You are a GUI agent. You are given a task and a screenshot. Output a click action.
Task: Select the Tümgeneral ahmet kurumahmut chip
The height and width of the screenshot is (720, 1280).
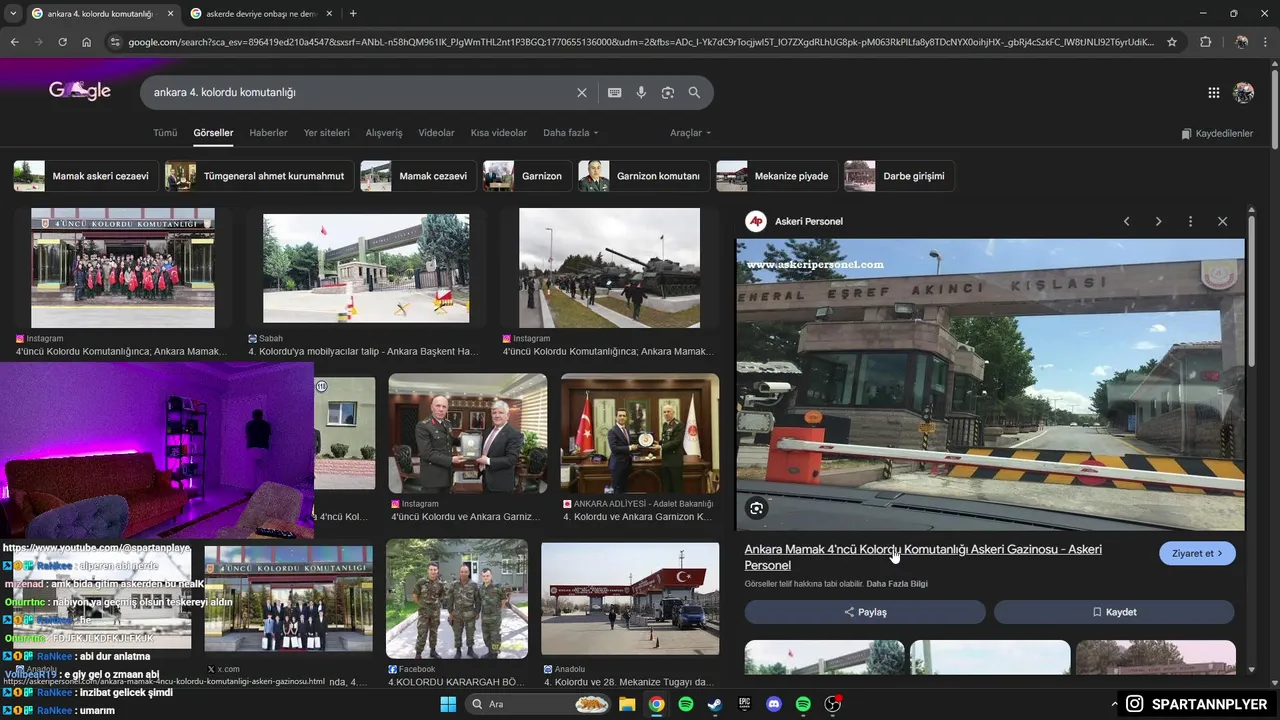(259, 176)
